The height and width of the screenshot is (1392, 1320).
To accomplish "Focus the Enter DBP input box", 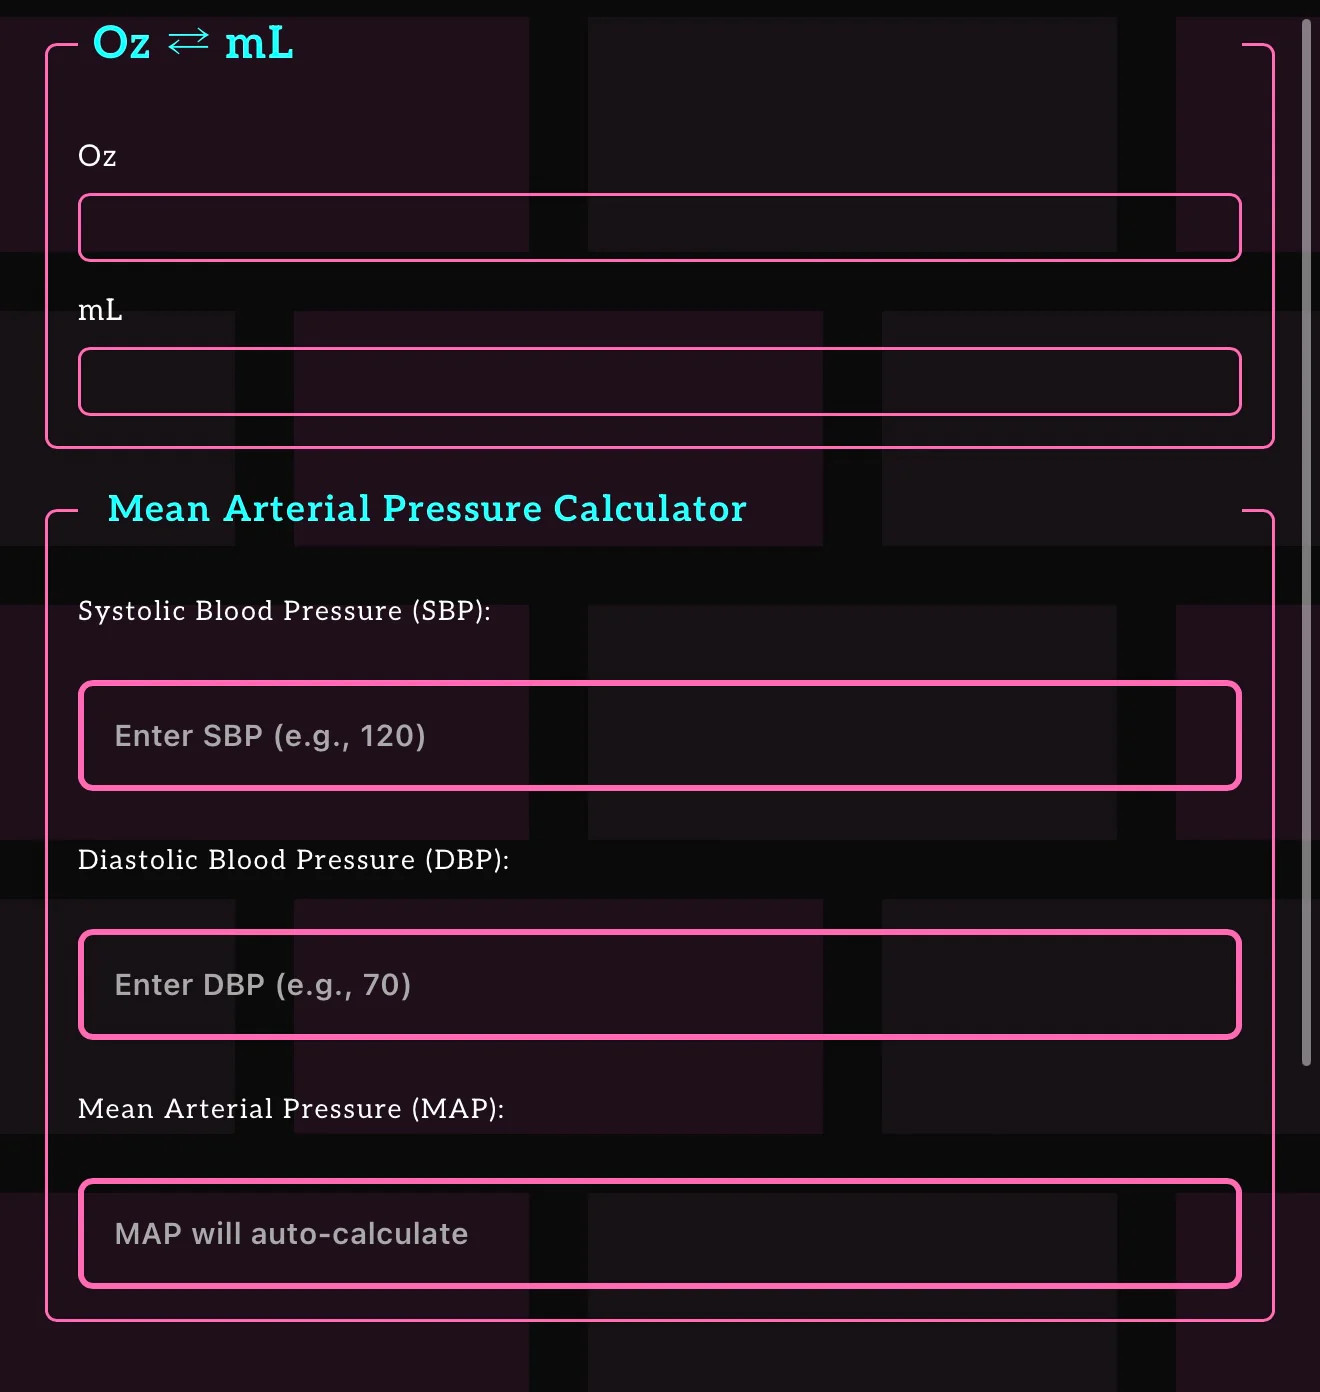I will tap(659, 985).
